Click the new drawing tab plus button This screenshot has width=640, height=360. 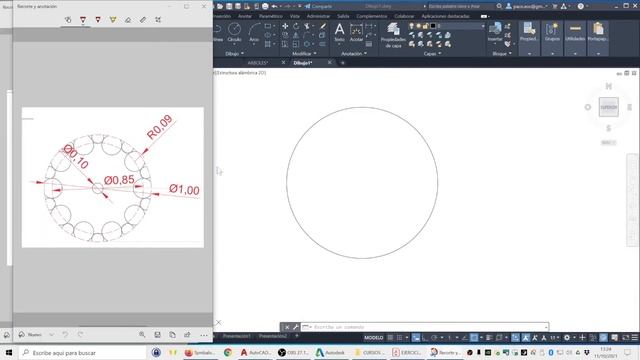click(343, 63)
